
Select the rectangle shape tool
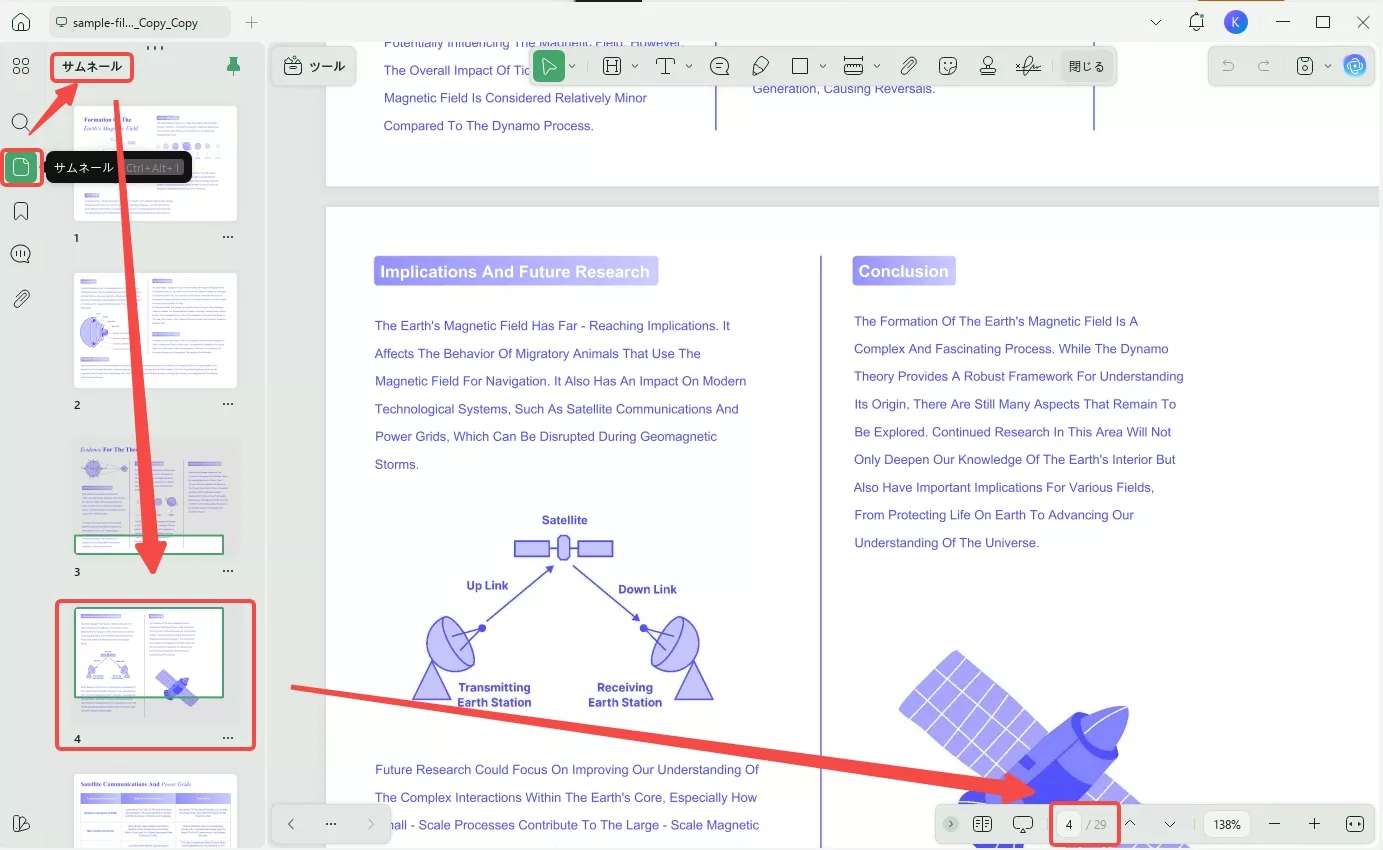[x=800, y=66]
